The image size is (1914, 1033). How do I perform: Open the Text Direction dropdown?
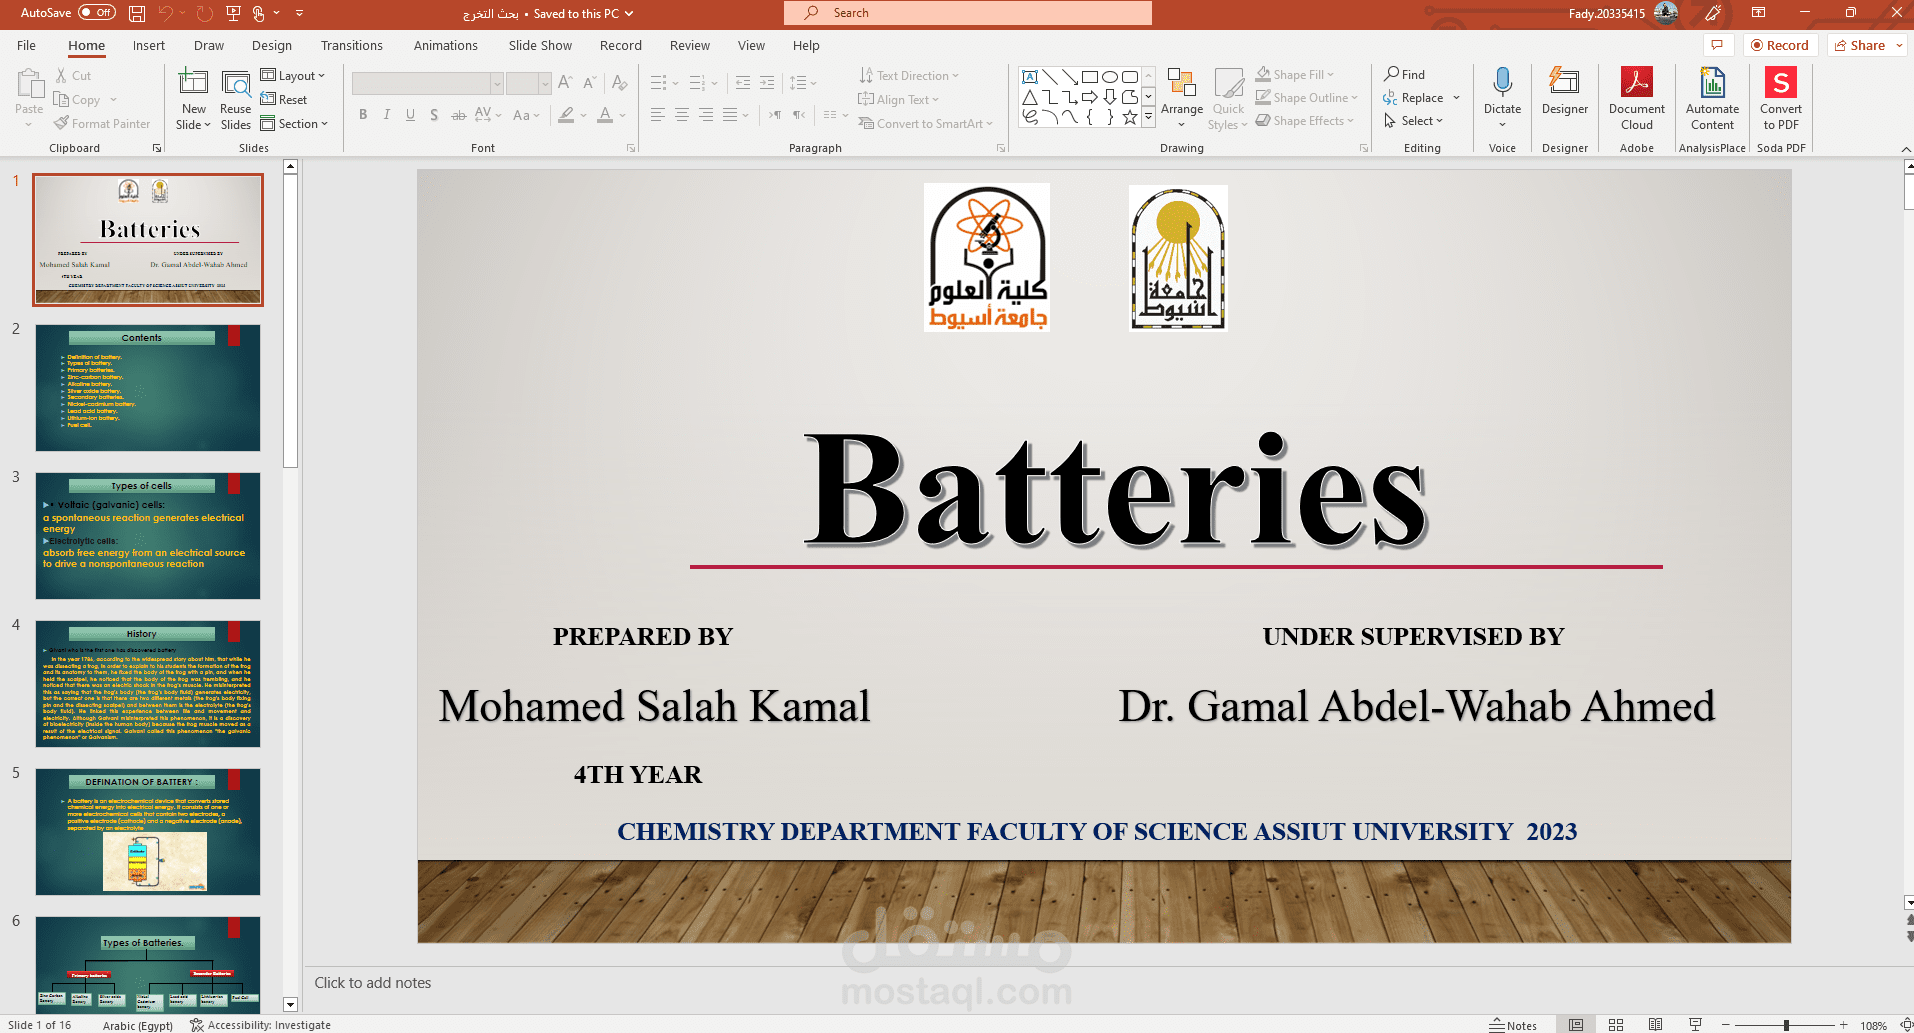(909, 76)
